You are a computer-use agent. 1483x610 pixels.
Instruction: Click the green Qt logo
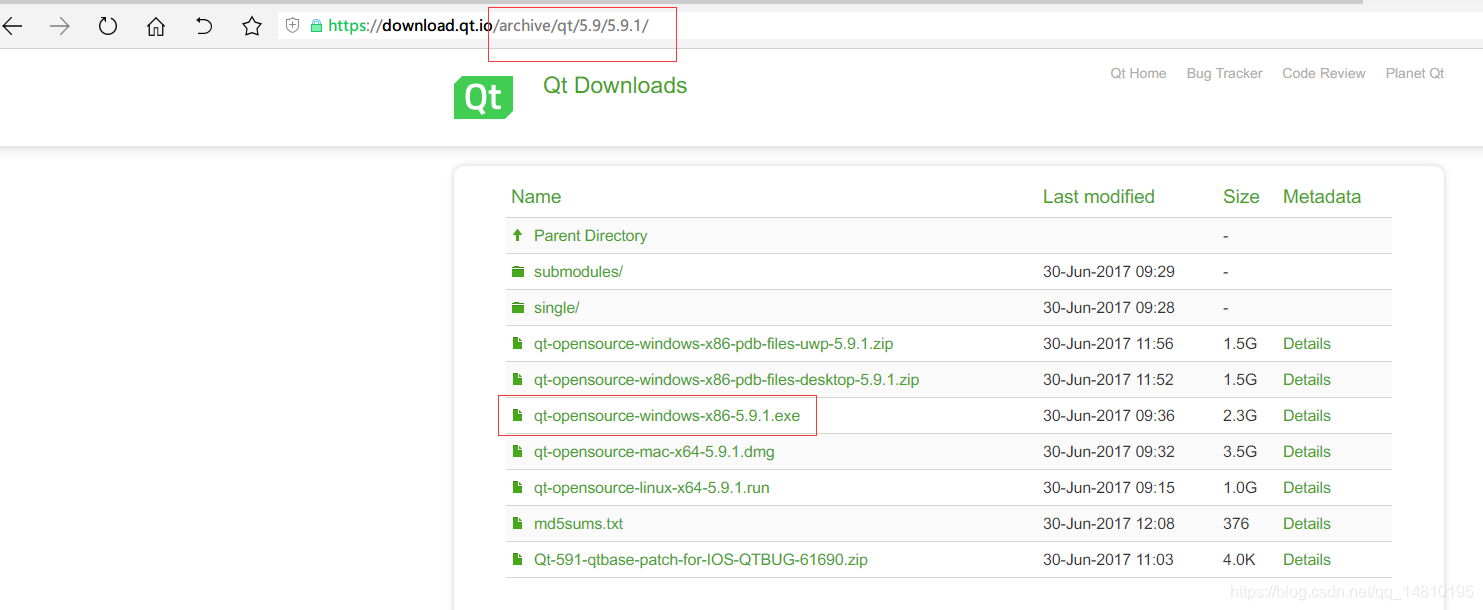click(483, 97)
